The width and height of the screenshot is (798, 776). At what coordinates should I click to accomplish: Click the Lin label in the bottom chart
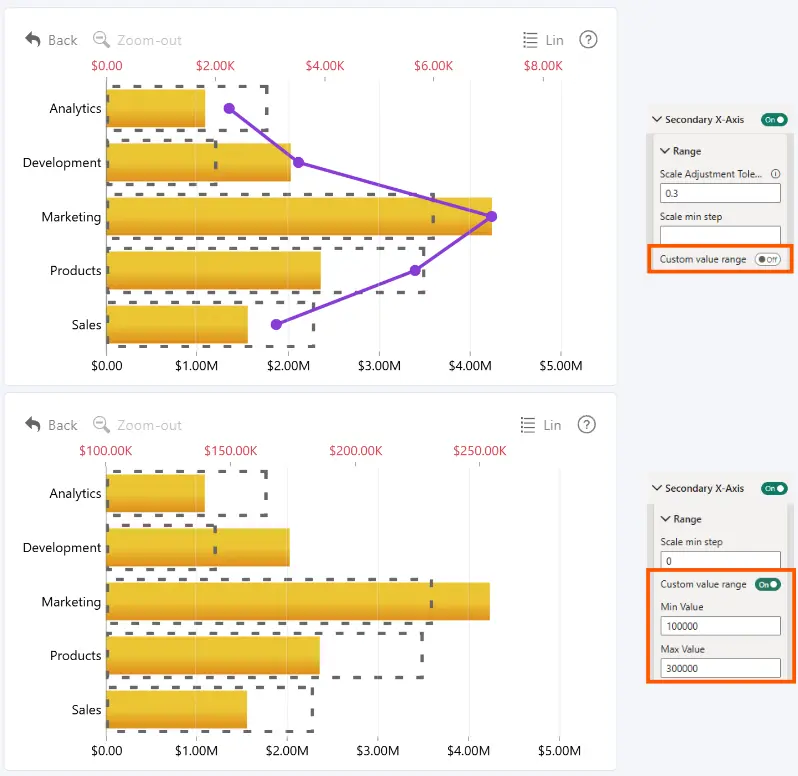[x=552, y=425]
